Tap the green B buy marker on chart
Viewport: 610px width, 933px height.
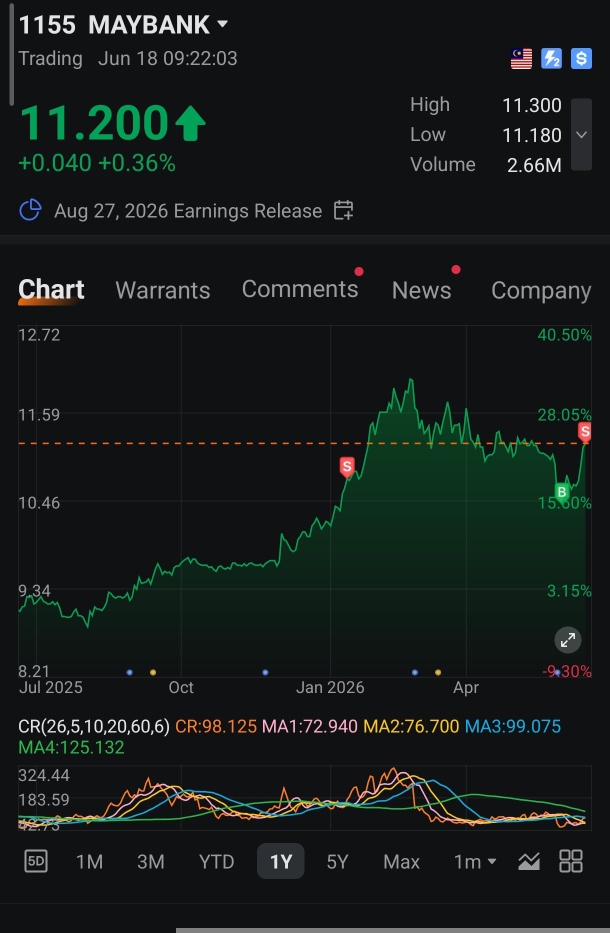click(562, 492)
